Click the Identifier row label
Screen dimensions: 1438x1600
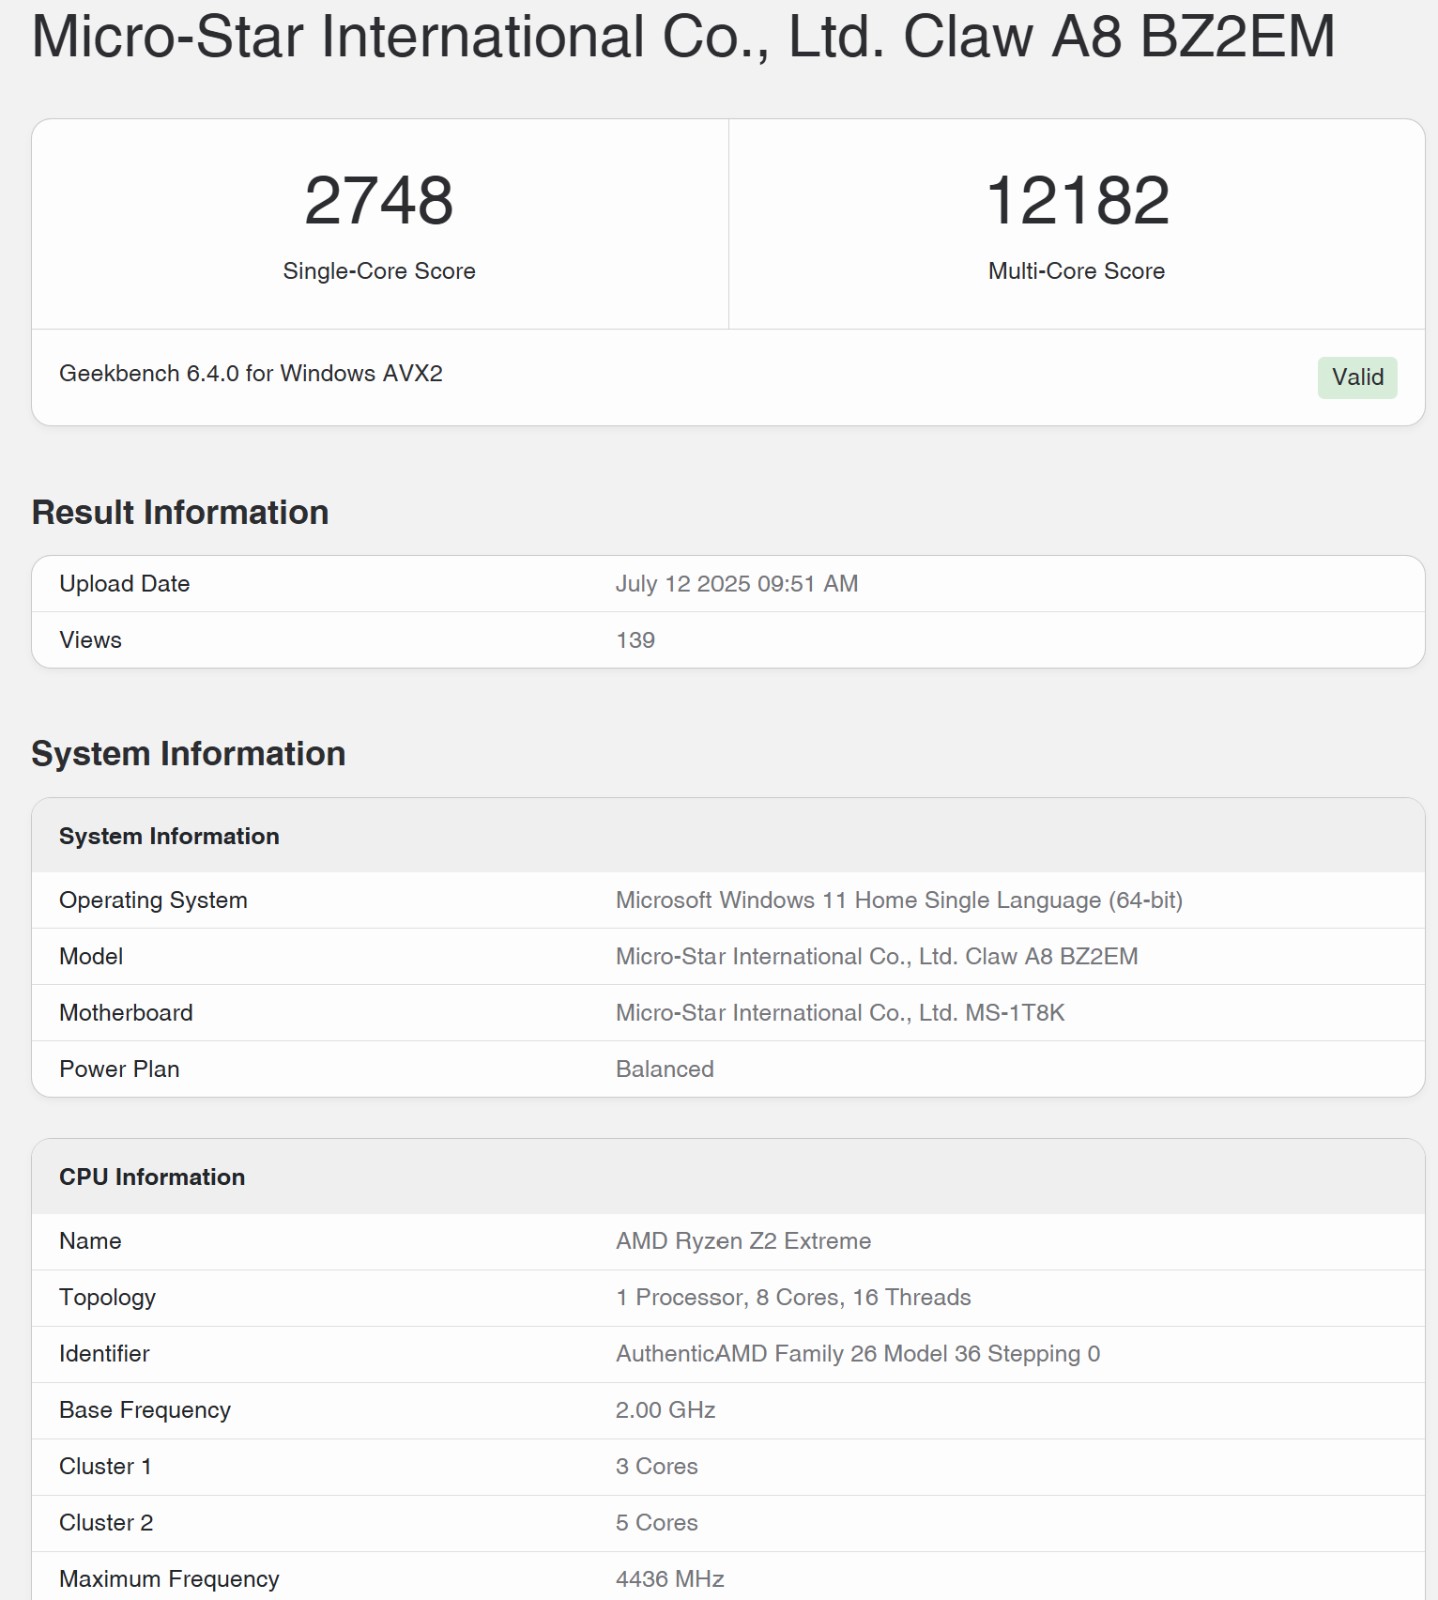pyautogui.click(x=104, y=1354)
